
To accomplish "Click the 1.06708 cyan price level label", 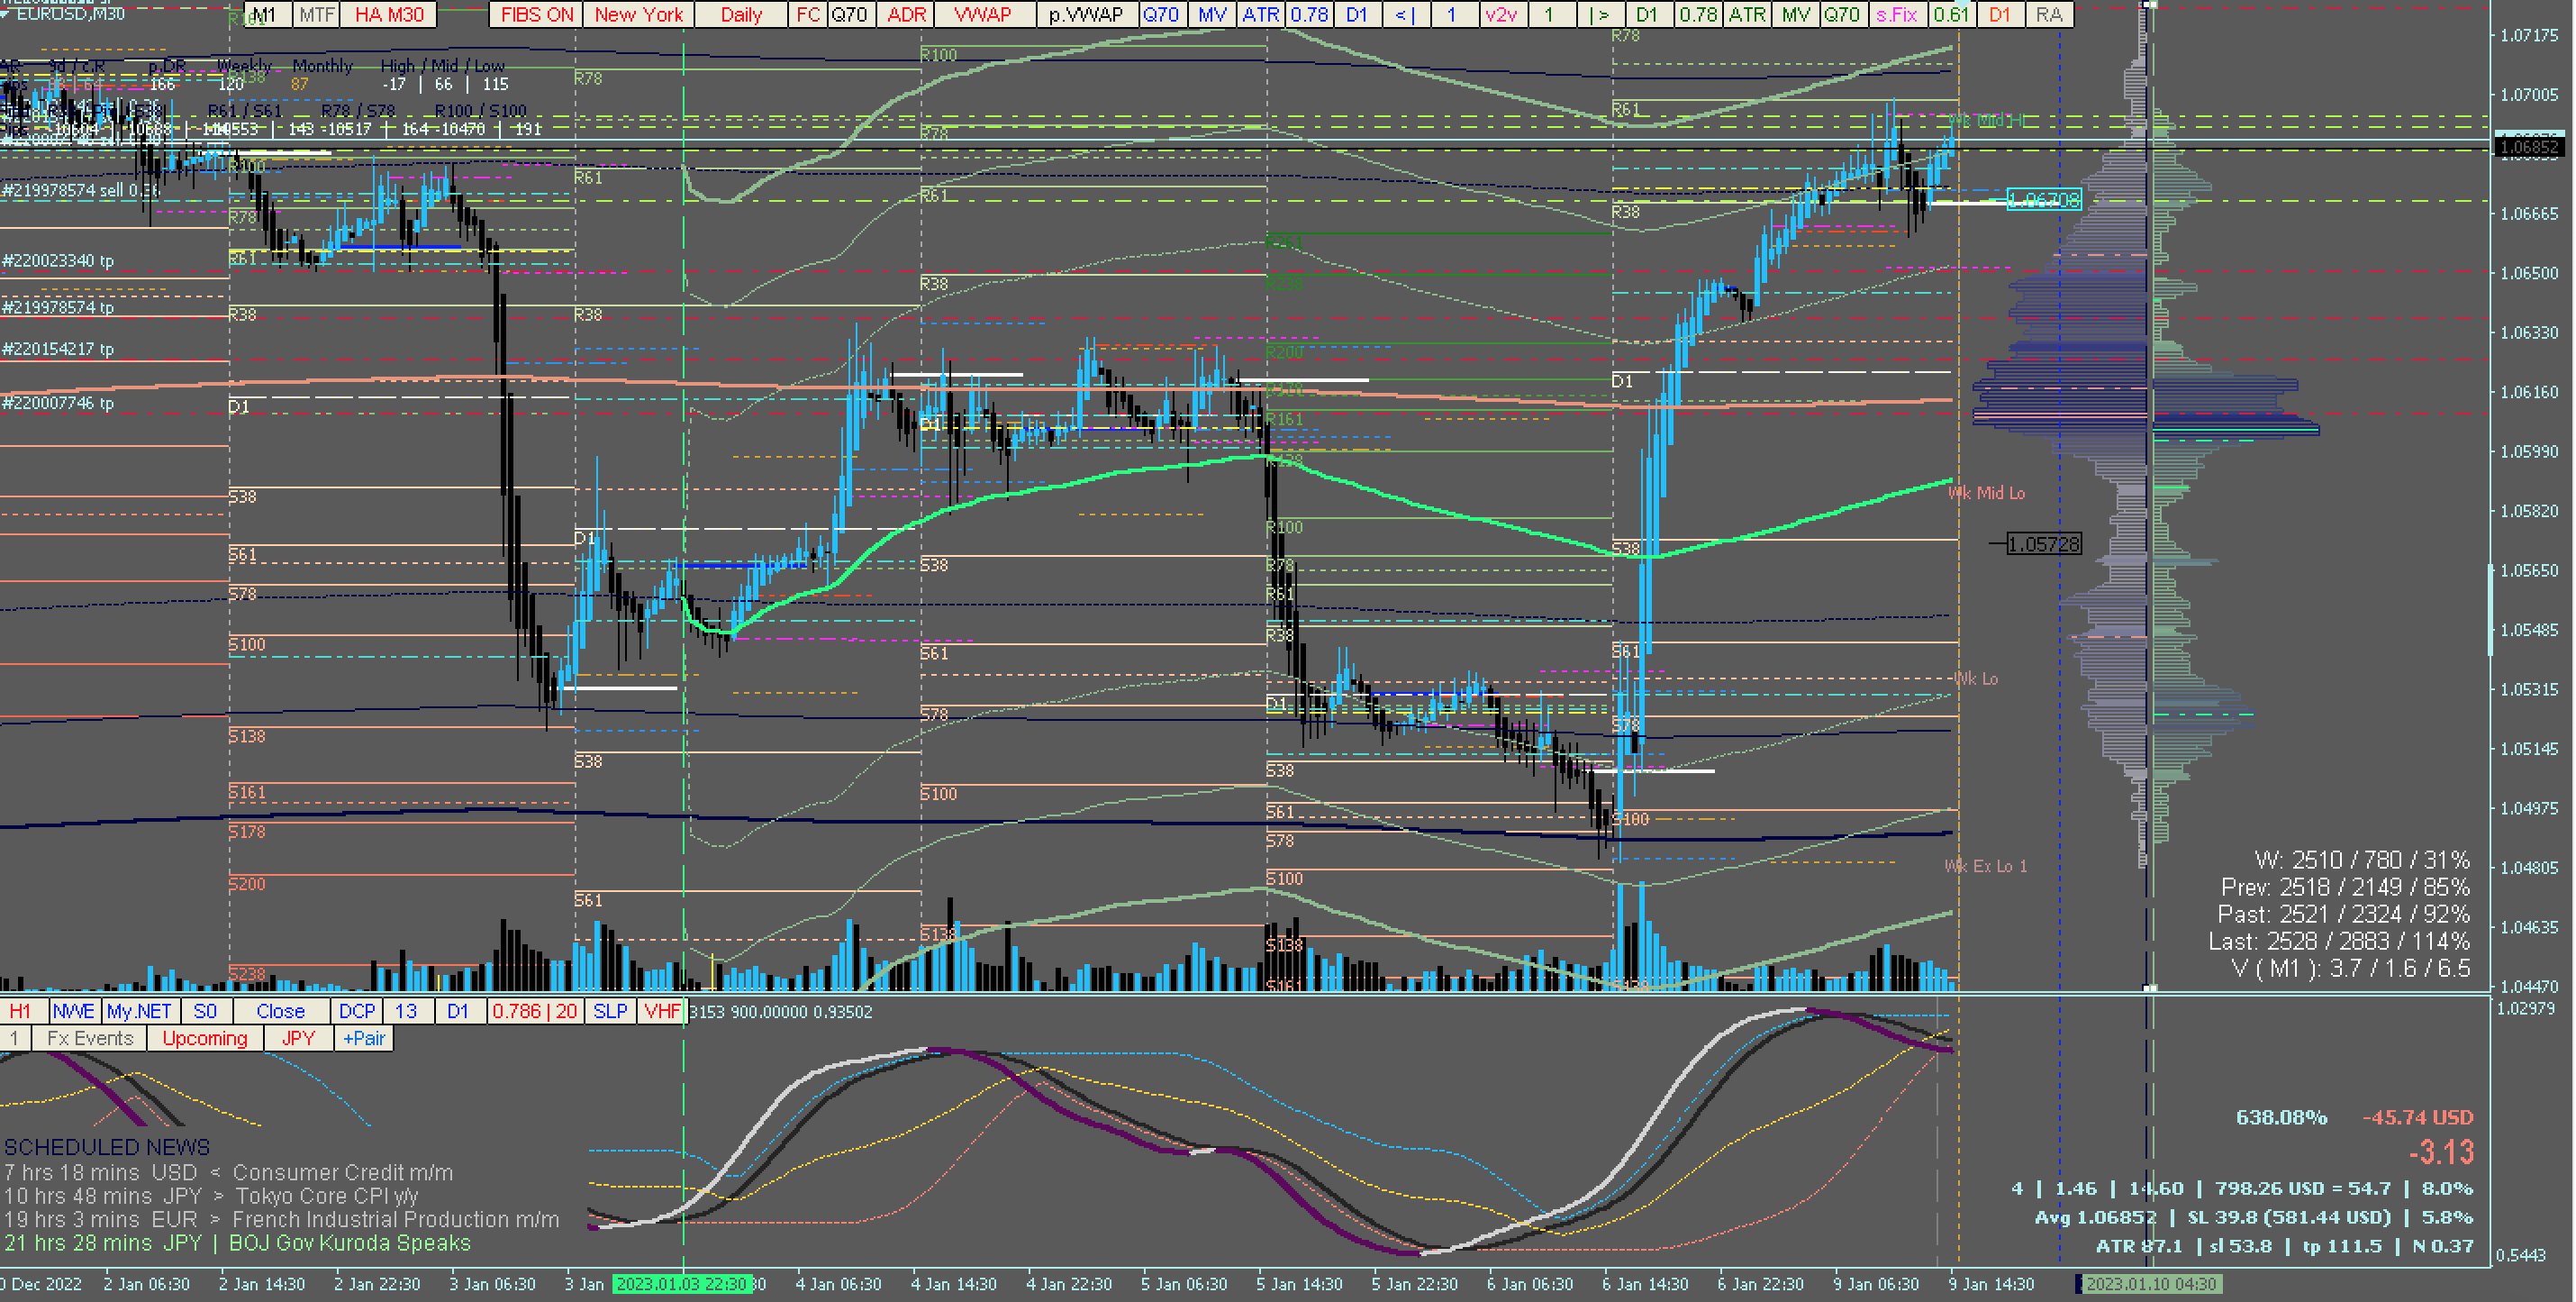I will (x=2043, y=201).
